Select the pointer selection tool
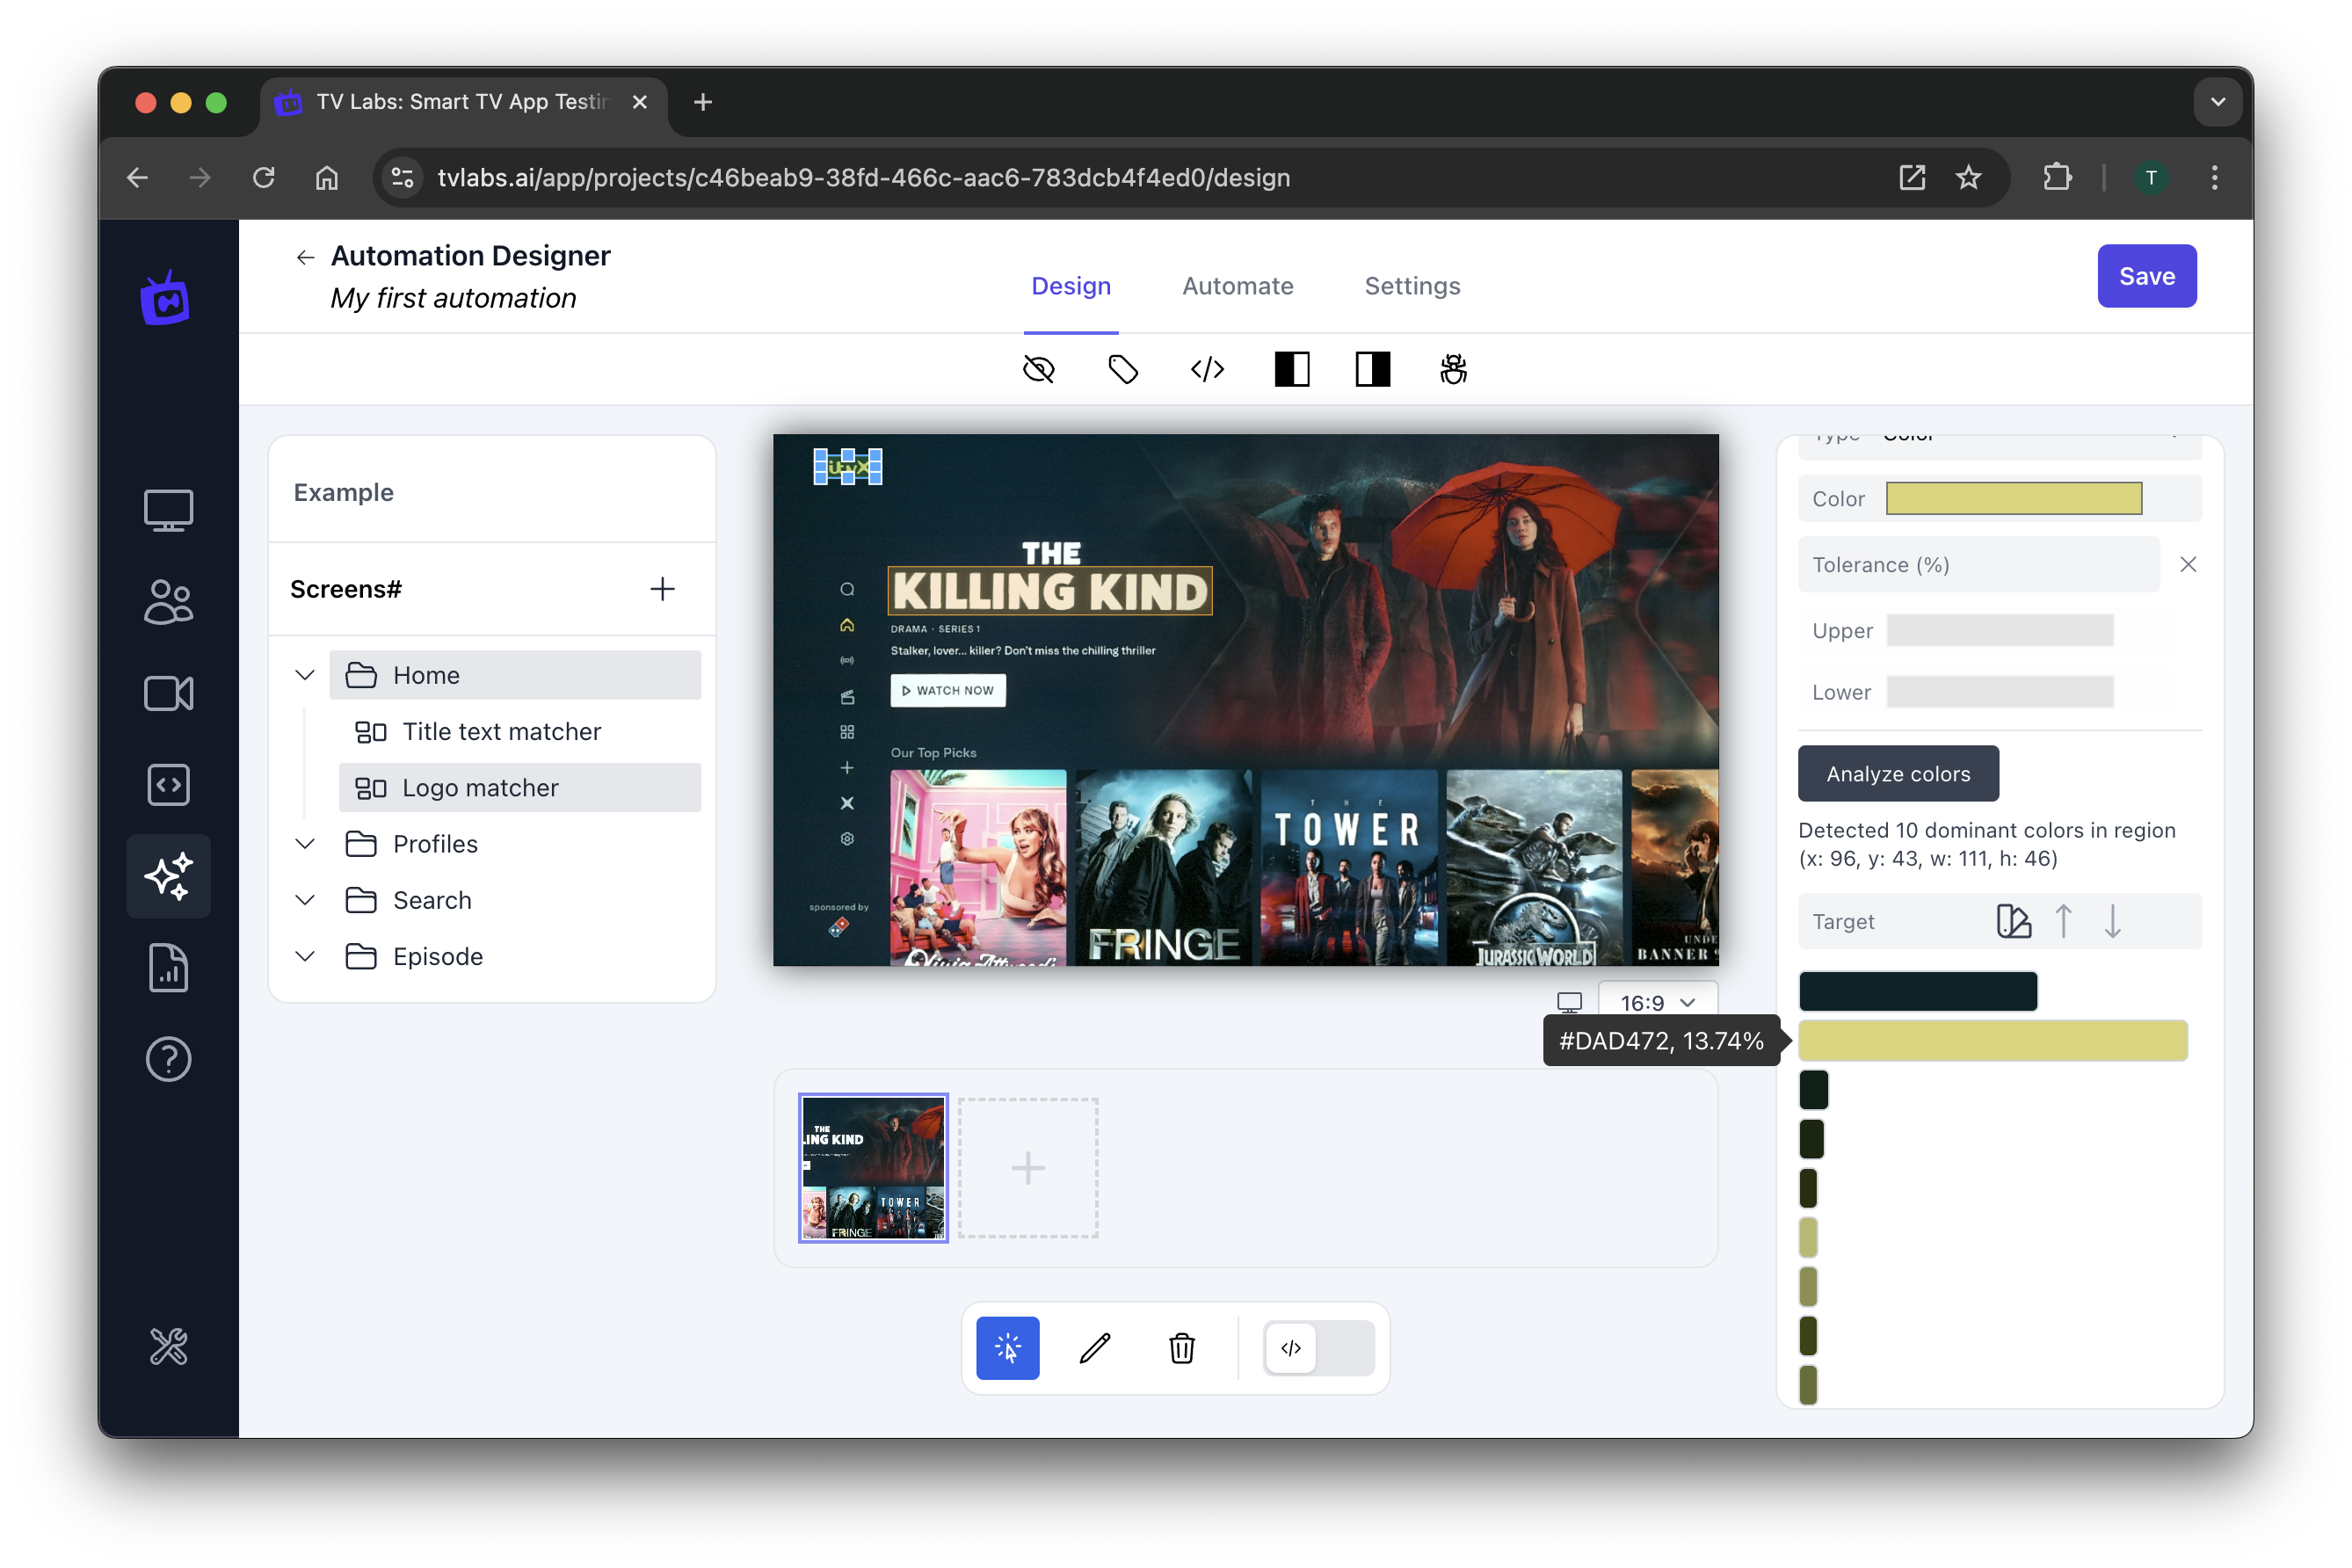This screenshot has height=1568, width=2352. [x=1008, y=1348]
